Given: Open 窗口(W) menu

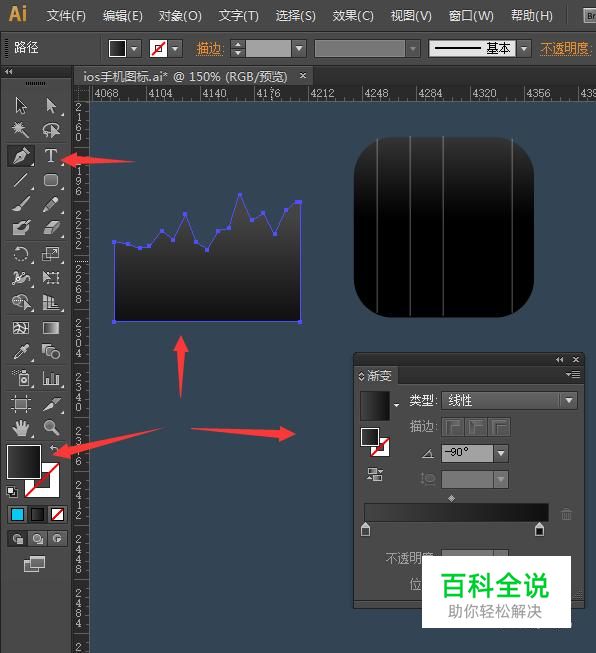Looking at the screenshot, I should 471,16.
